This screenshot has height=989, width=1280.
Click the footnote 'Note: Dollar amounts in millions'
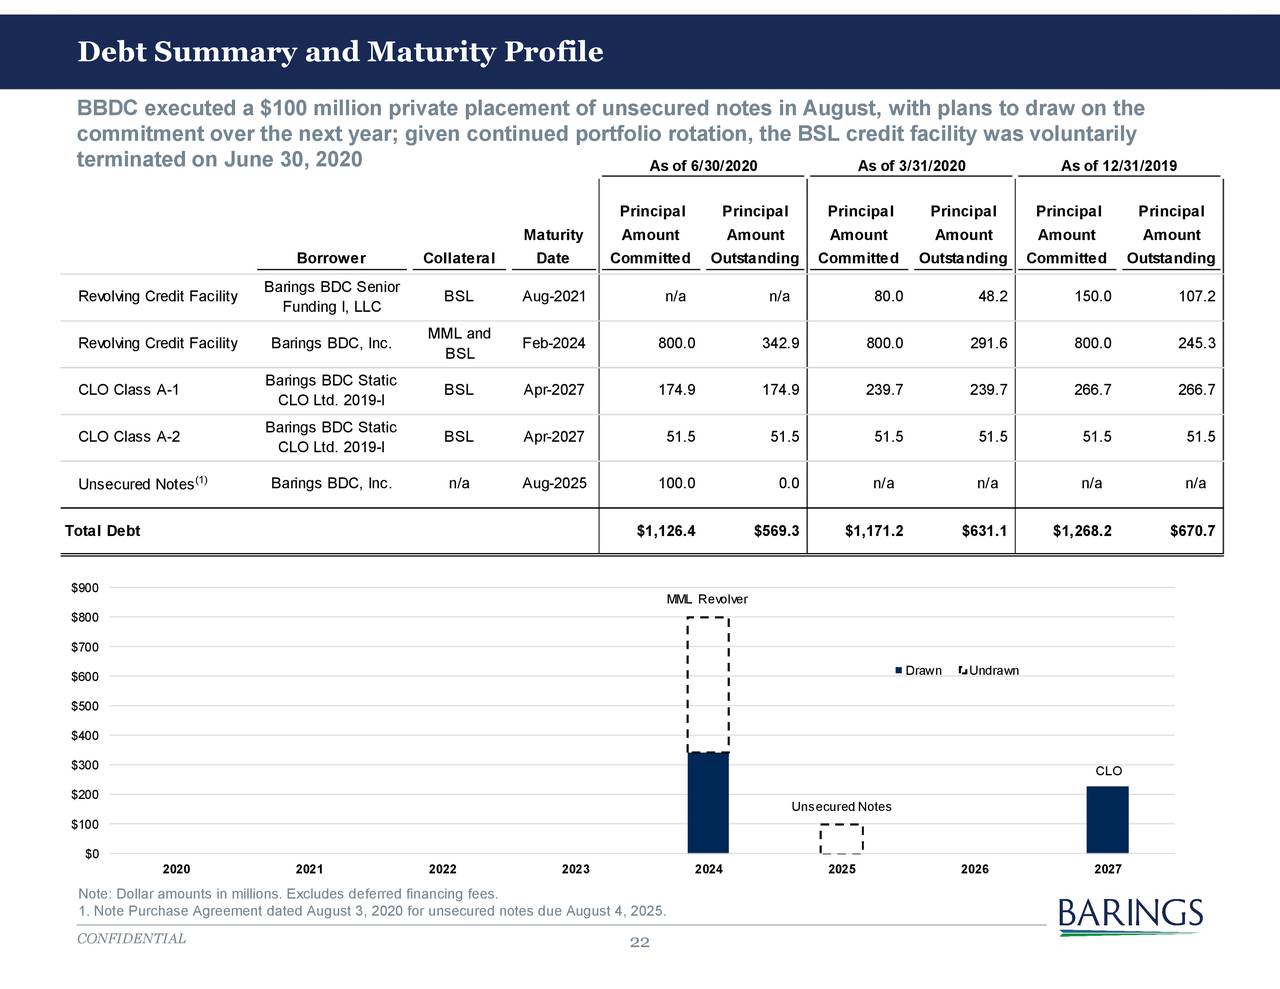pos(288,894)
